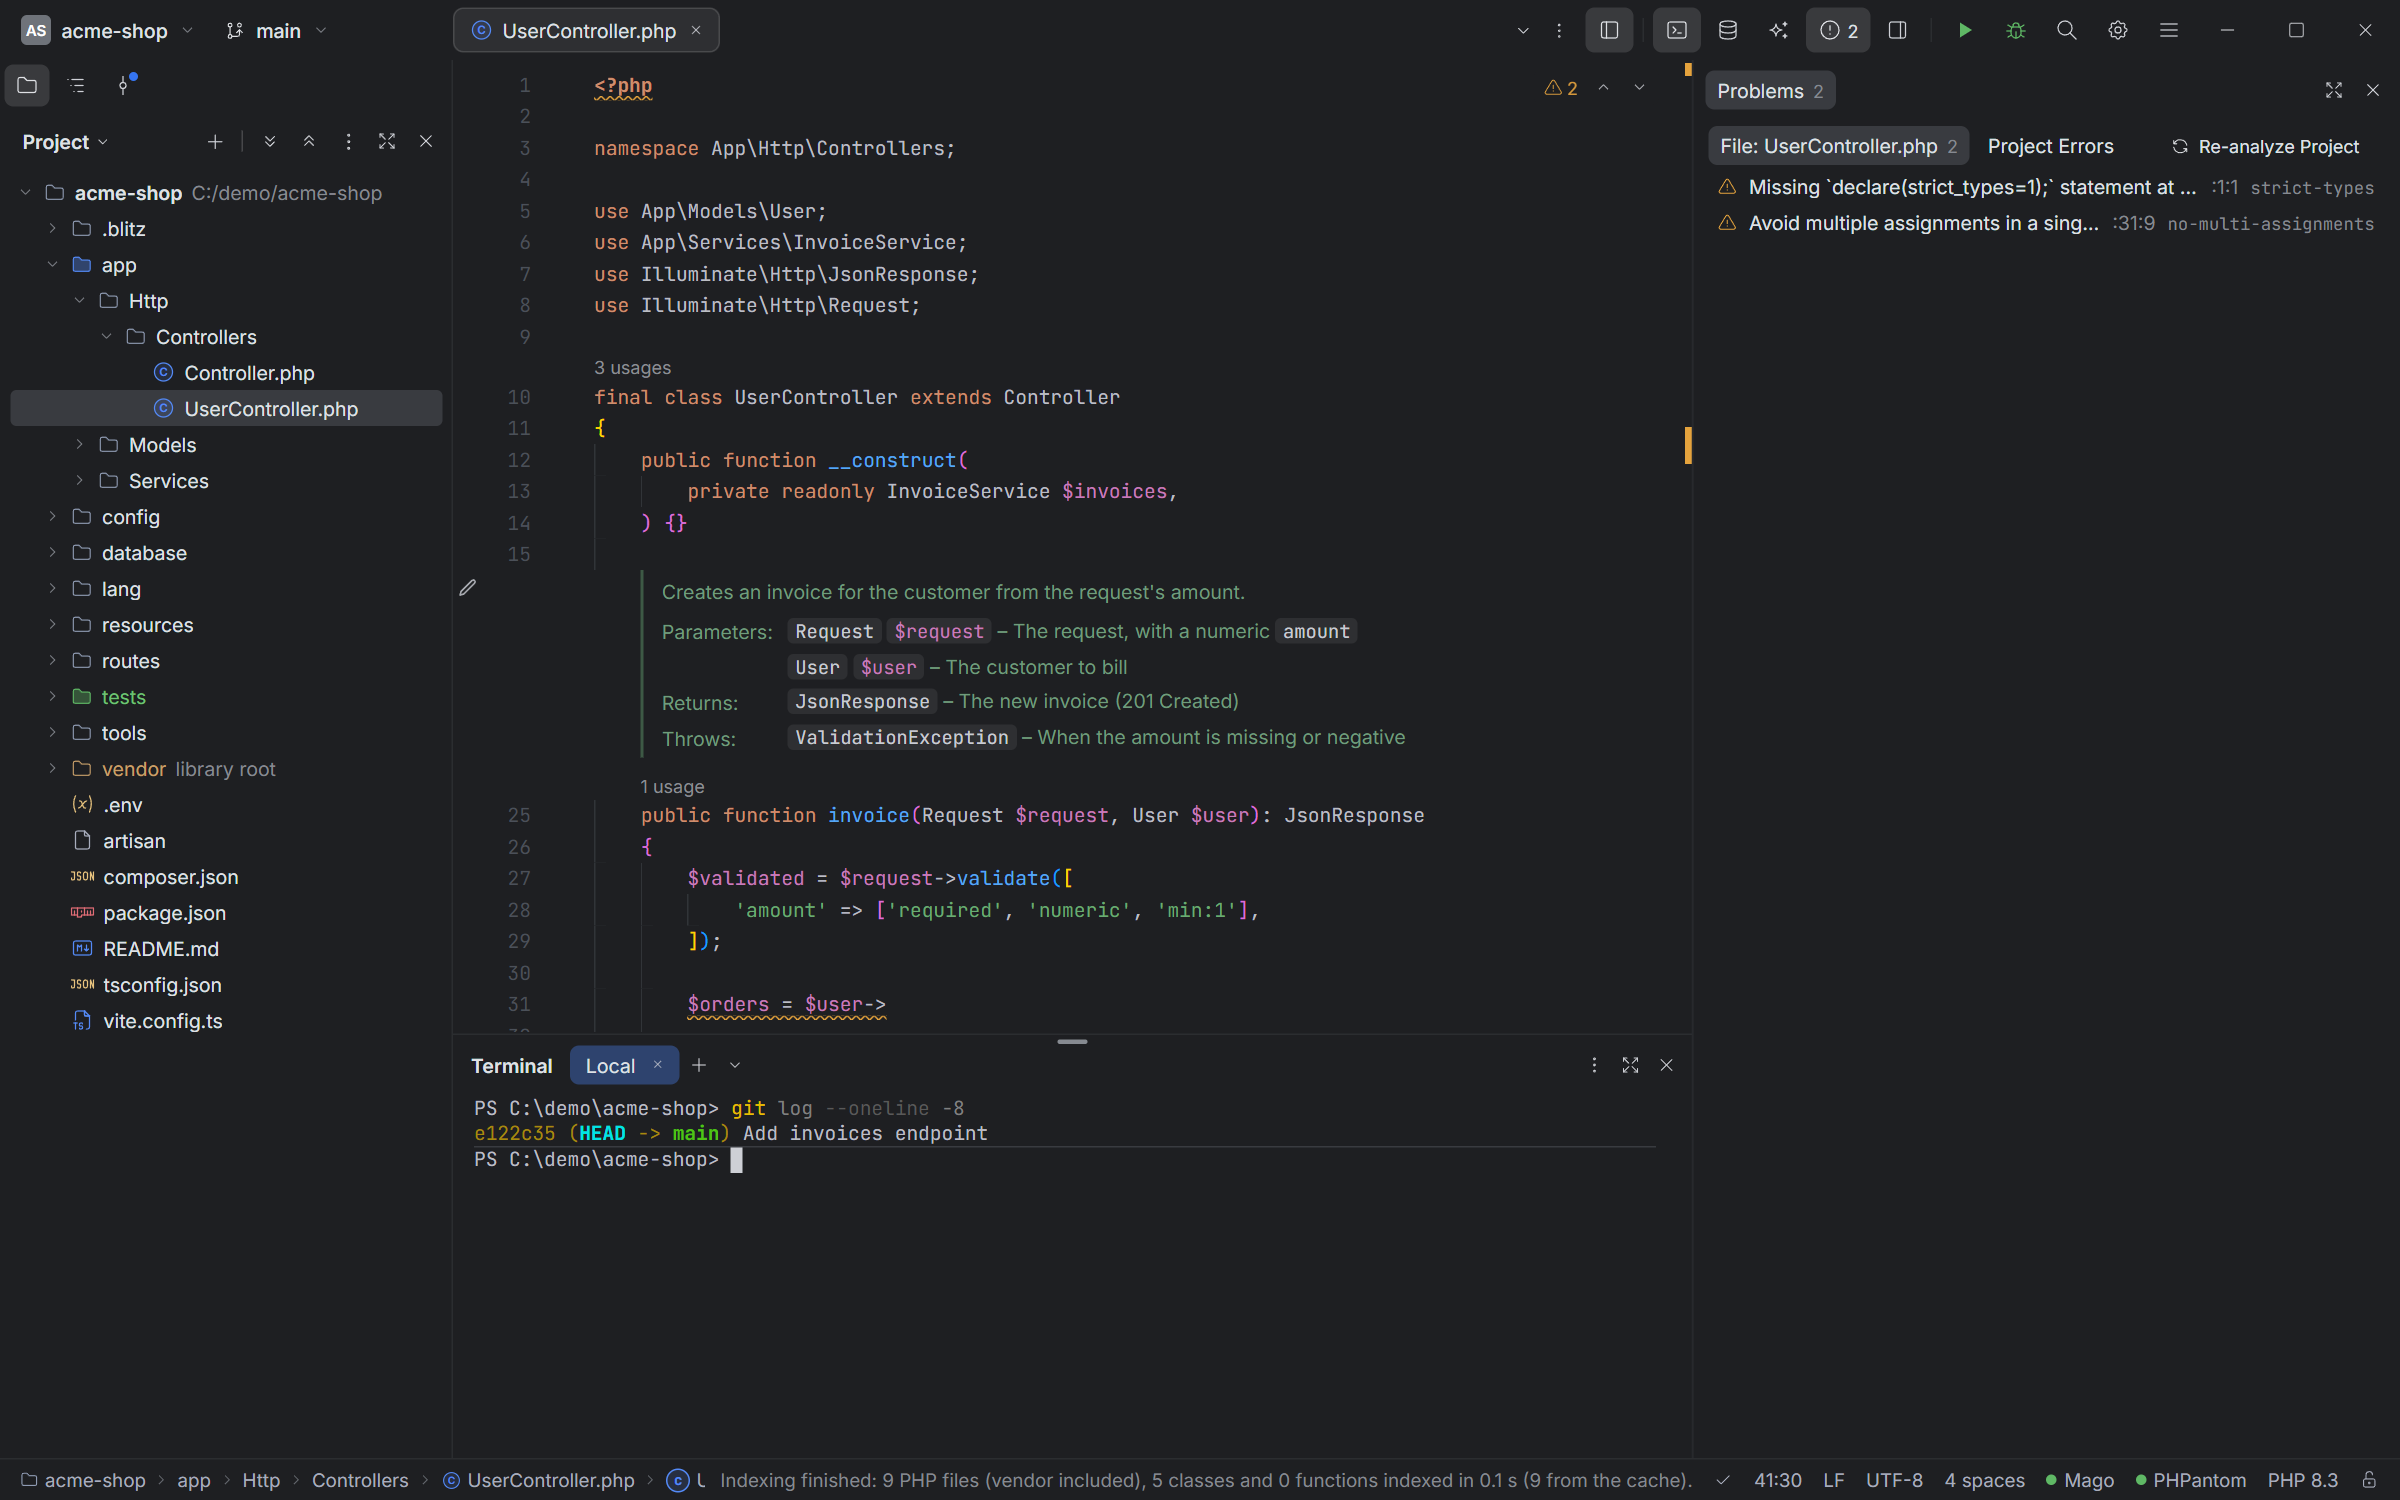
Task: Click Controllers breadcrumb in status bar
Action: tap(360, 1480)
